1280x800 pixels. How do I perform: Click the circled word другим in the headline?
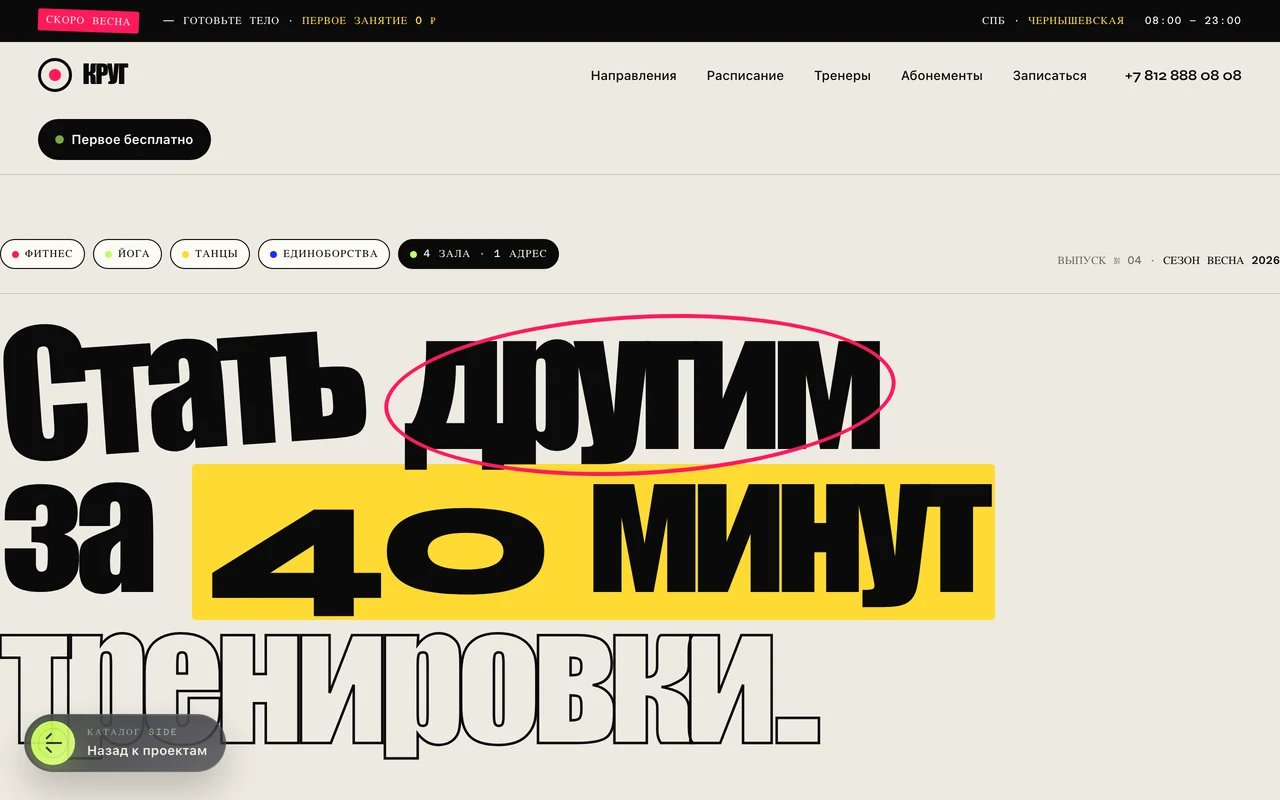640,395
